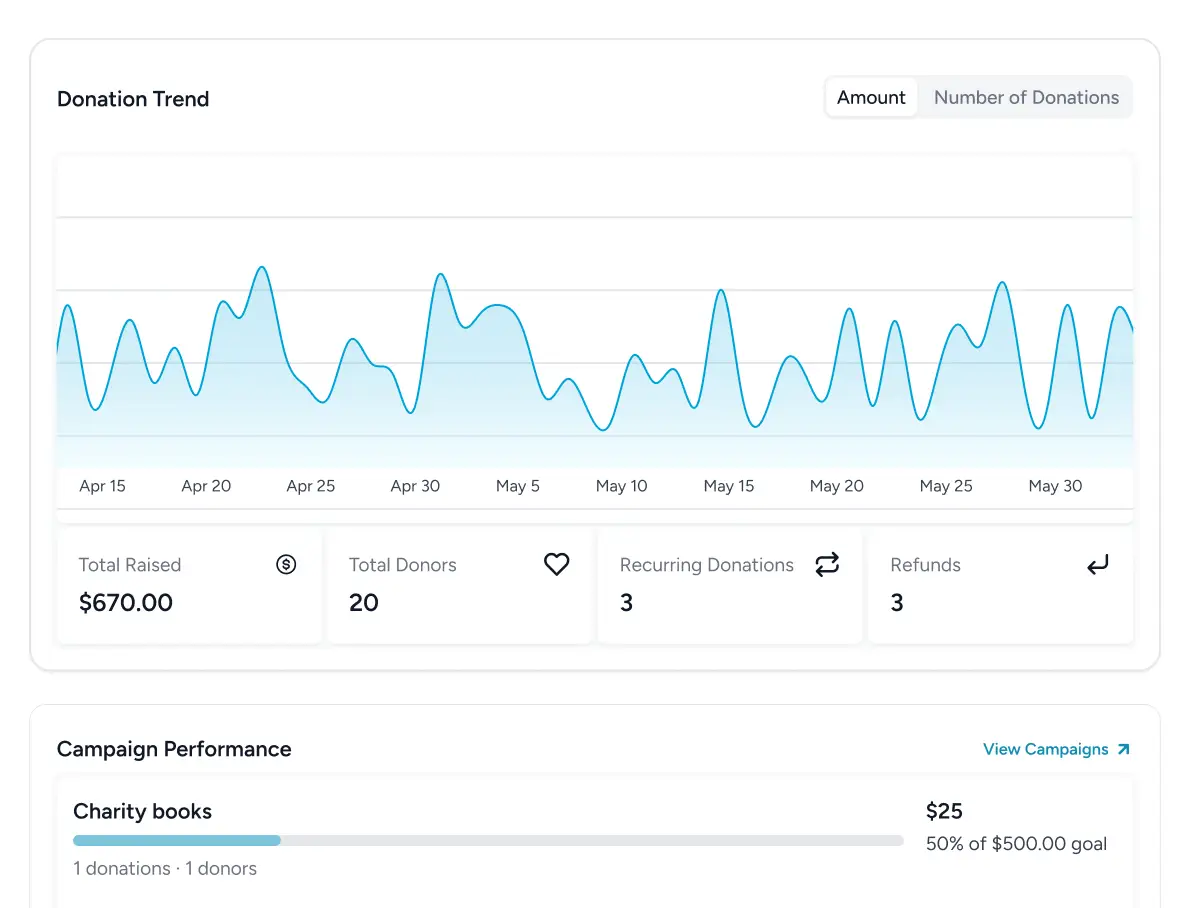Click the Recurring Donations label
The width and height of the screenshot is (1190, 908).
[707, 565]
